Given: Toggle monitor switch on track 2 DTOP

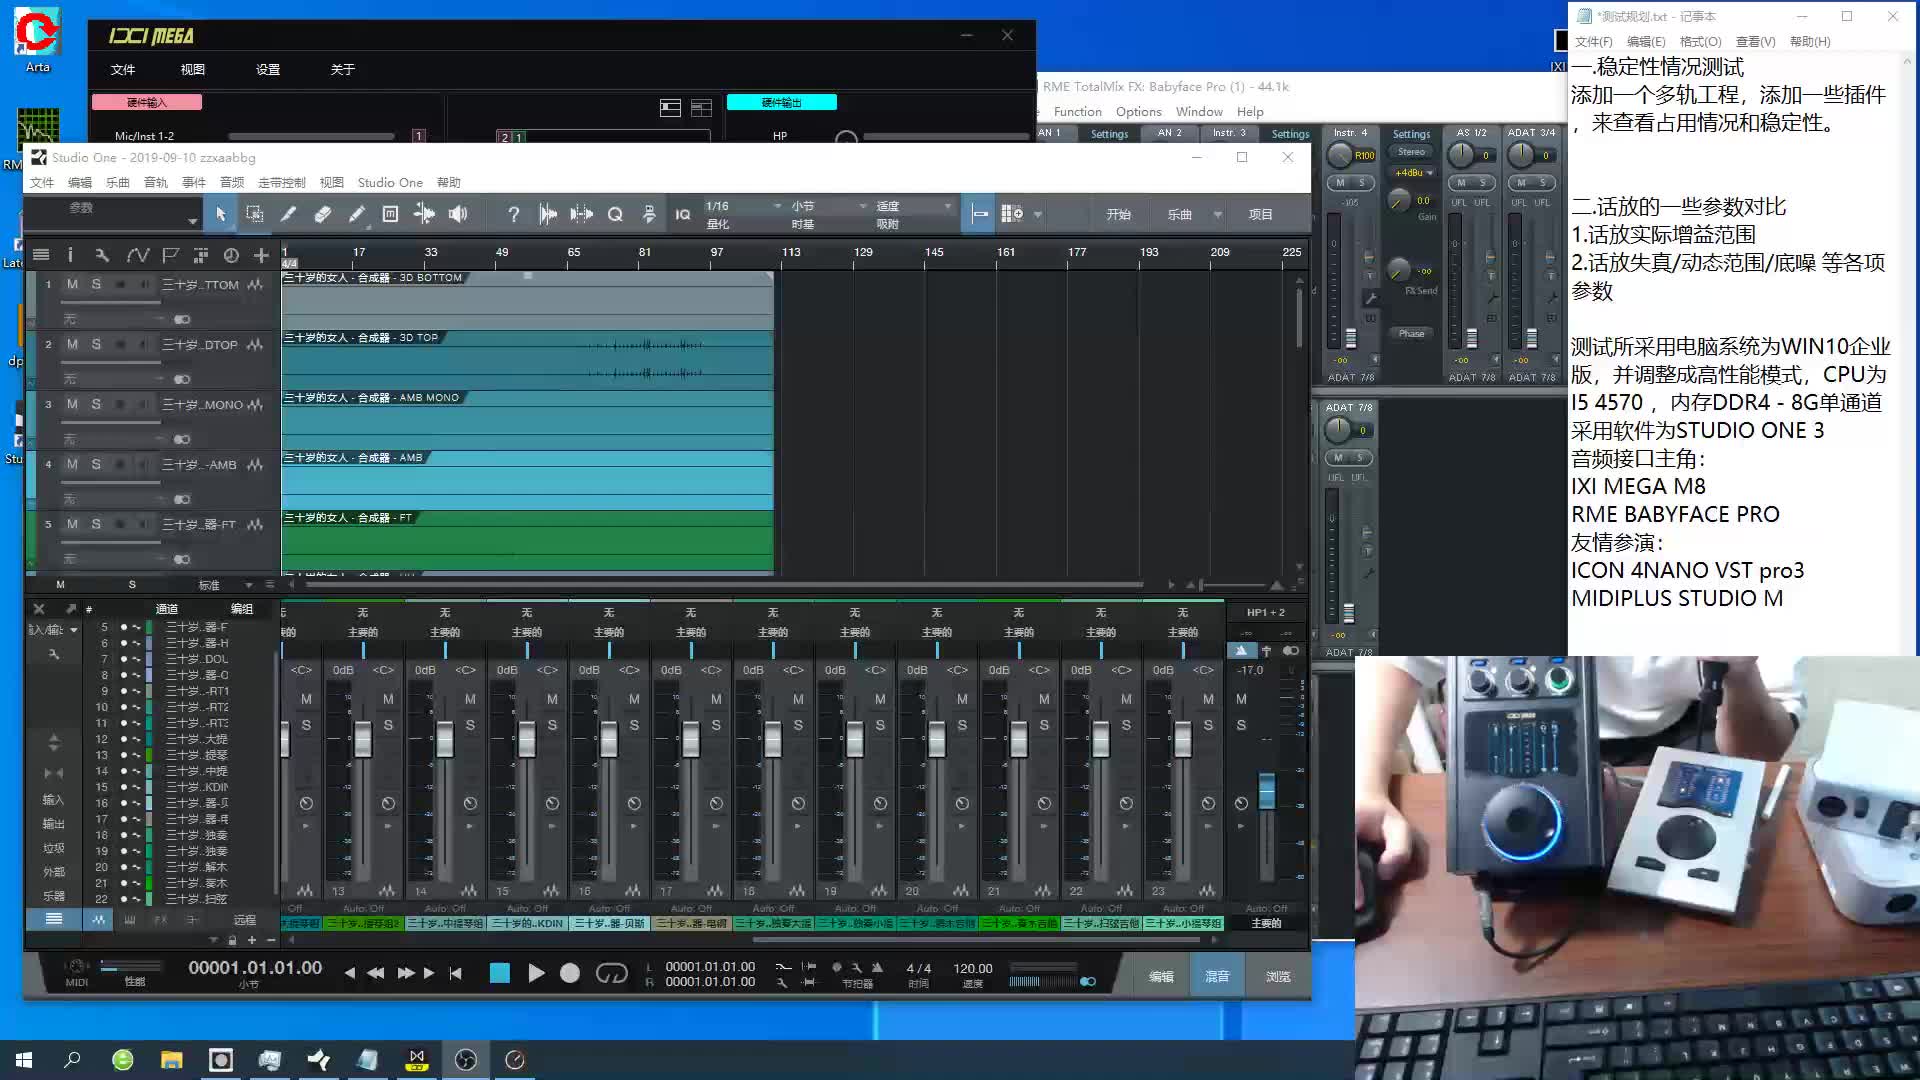Looking at the screenshot, I should click(182, 379).
